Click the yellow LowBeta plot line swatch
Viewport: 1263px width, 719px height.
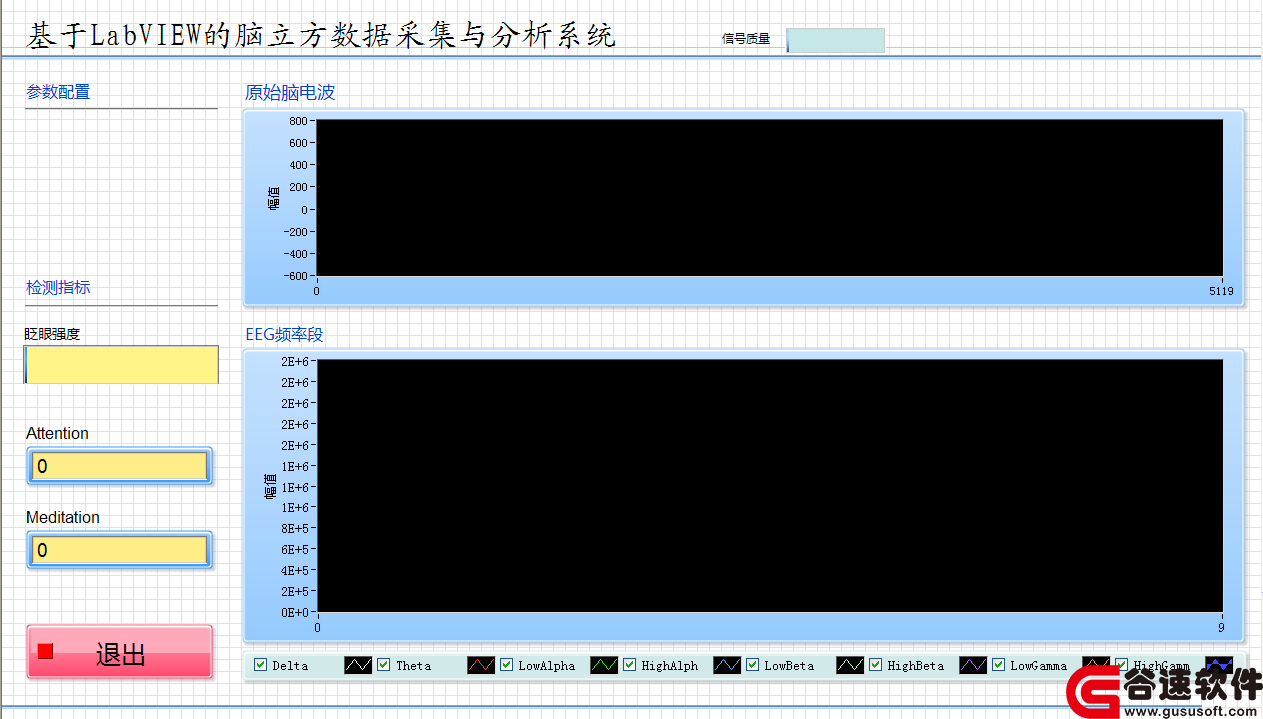(x=850, y=665)
